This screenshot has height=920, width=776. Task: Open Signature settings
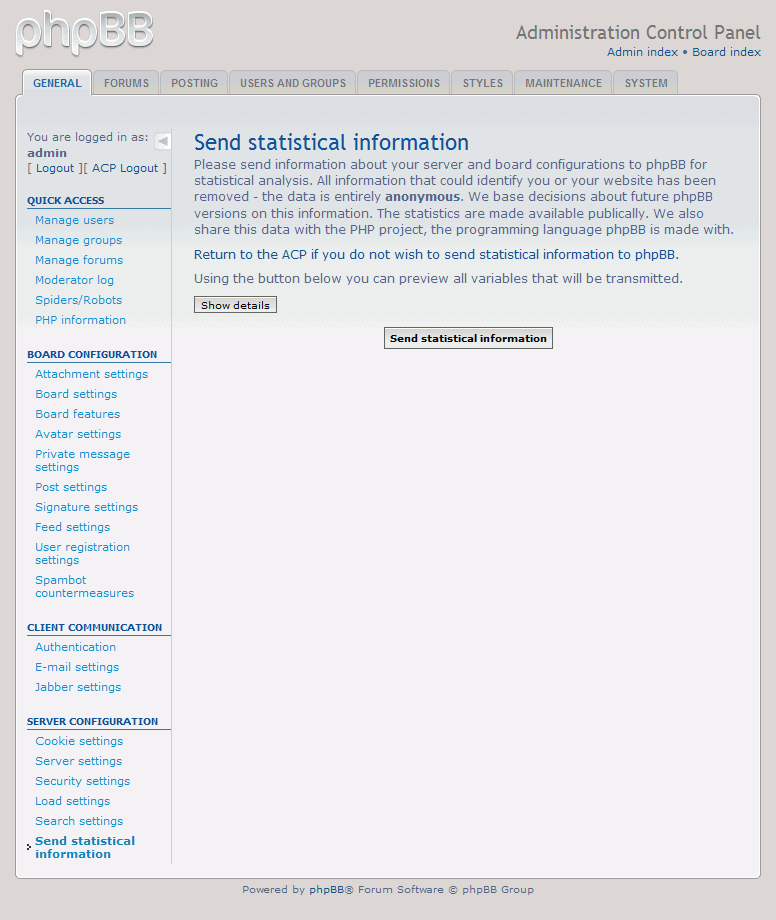(x=87, y=507)
